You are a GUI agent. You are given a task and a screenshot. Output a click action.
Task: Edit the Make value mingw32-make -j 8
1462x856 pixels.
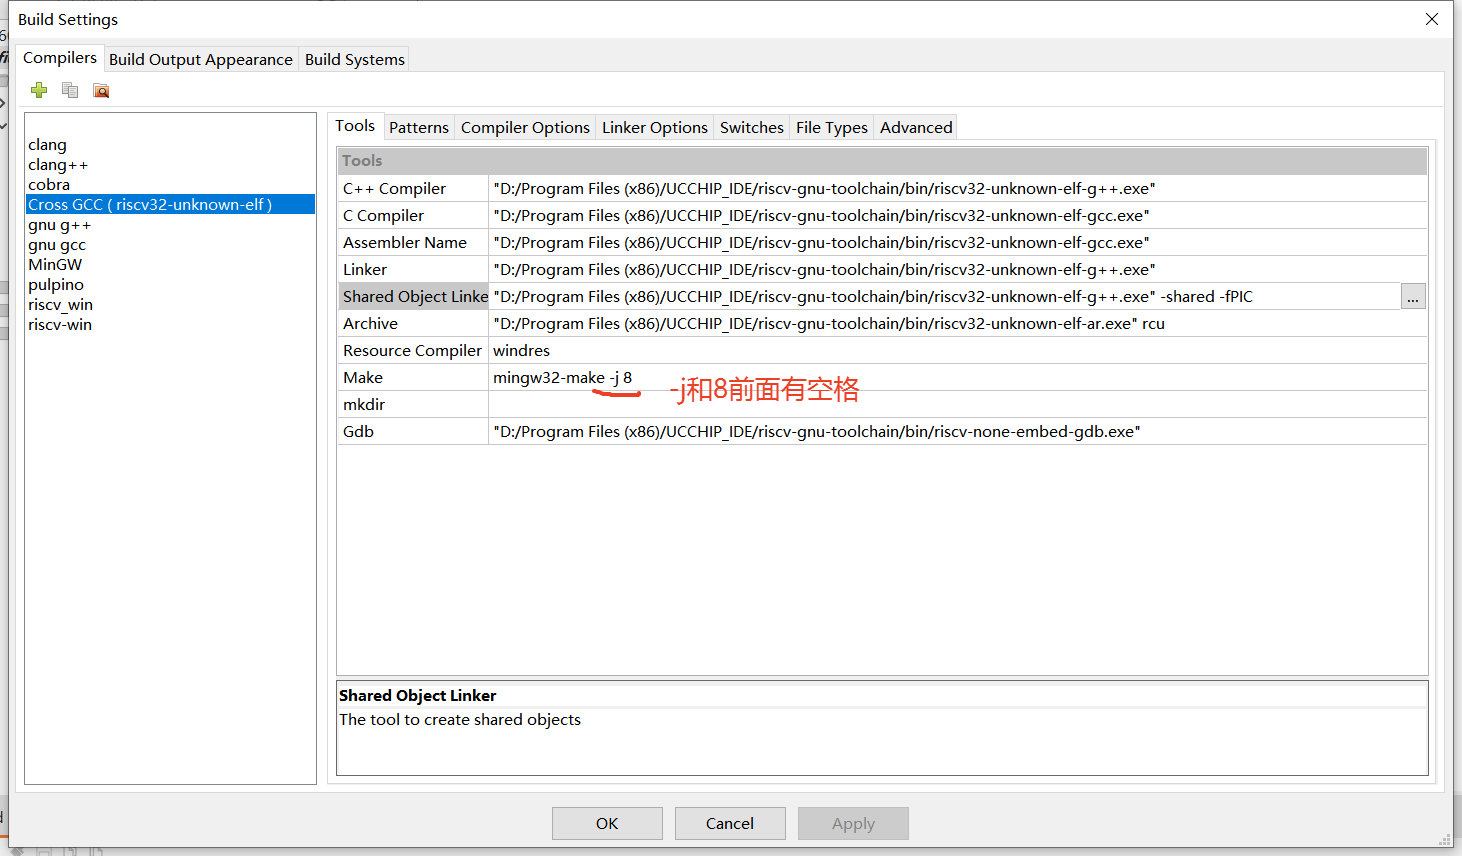pos(958,377)
